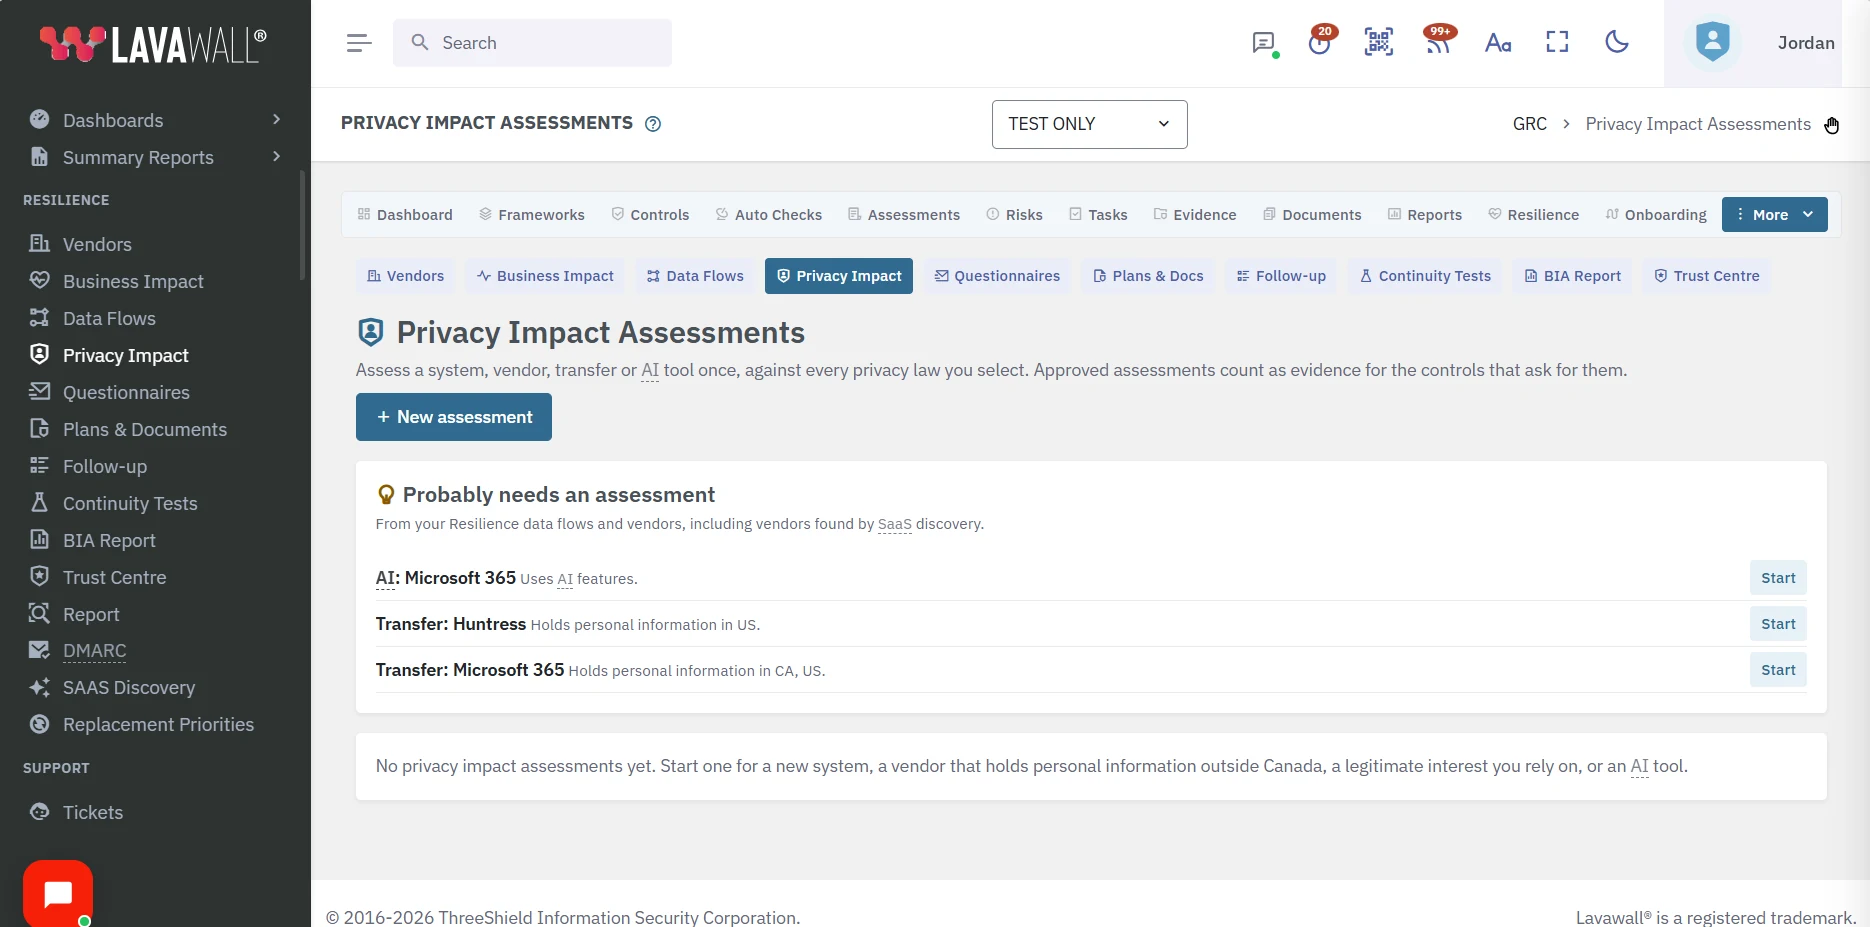
Task: Click the Lavawall logo
Action: point(153,43)
